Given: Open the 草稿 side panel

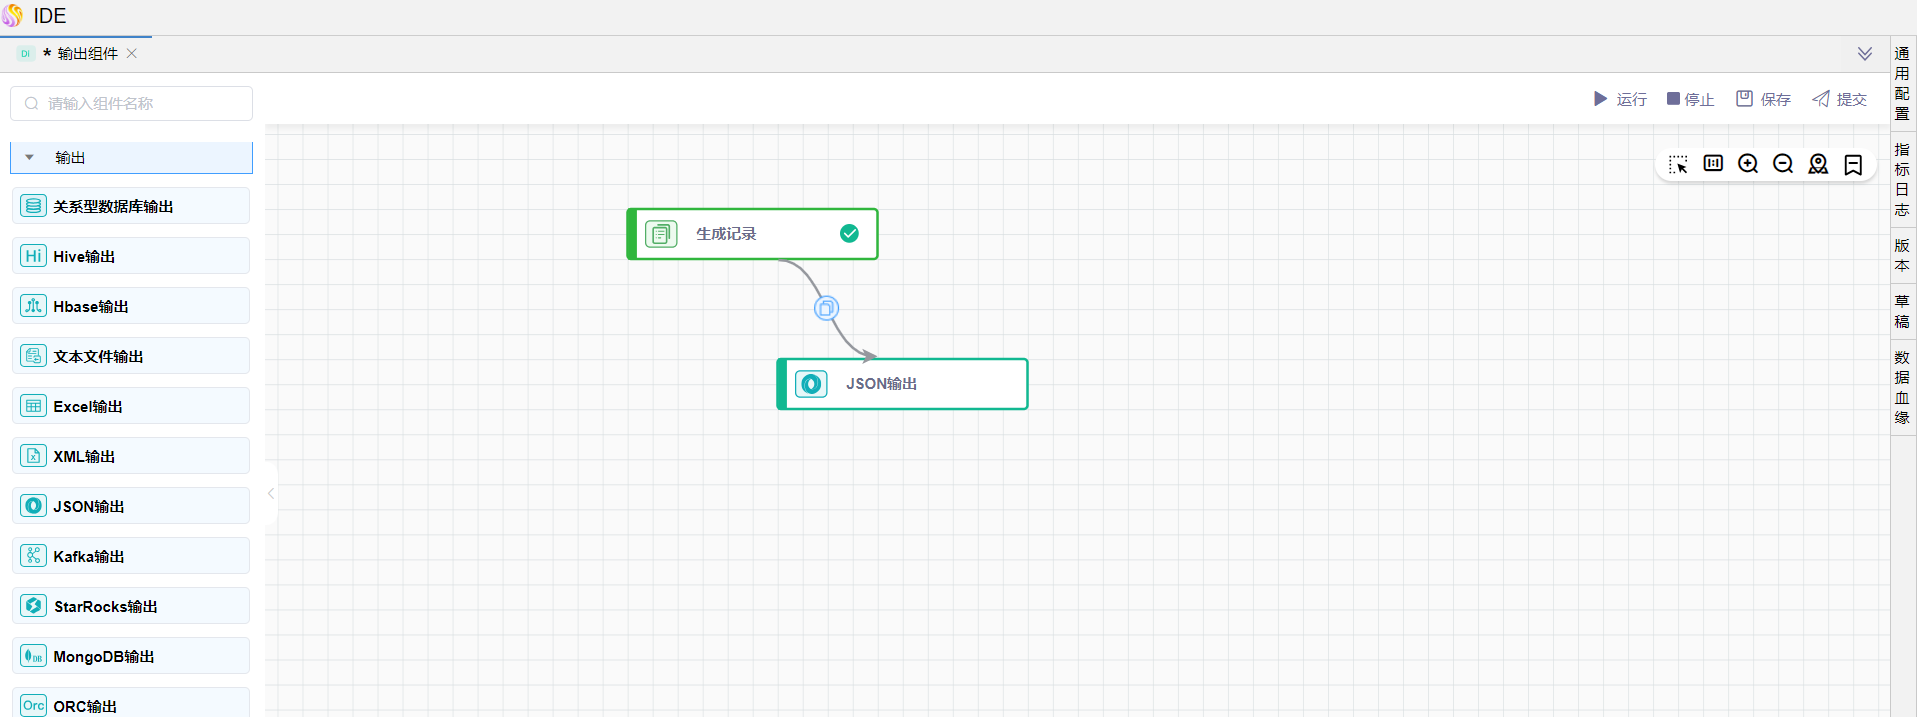Looking at the screenshot, I should point(1902,311).
